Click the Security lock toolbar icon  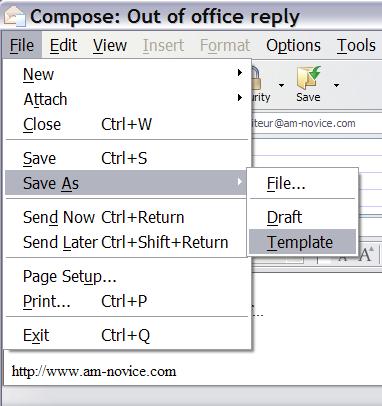pyautogui.click(x=255, y=77)
